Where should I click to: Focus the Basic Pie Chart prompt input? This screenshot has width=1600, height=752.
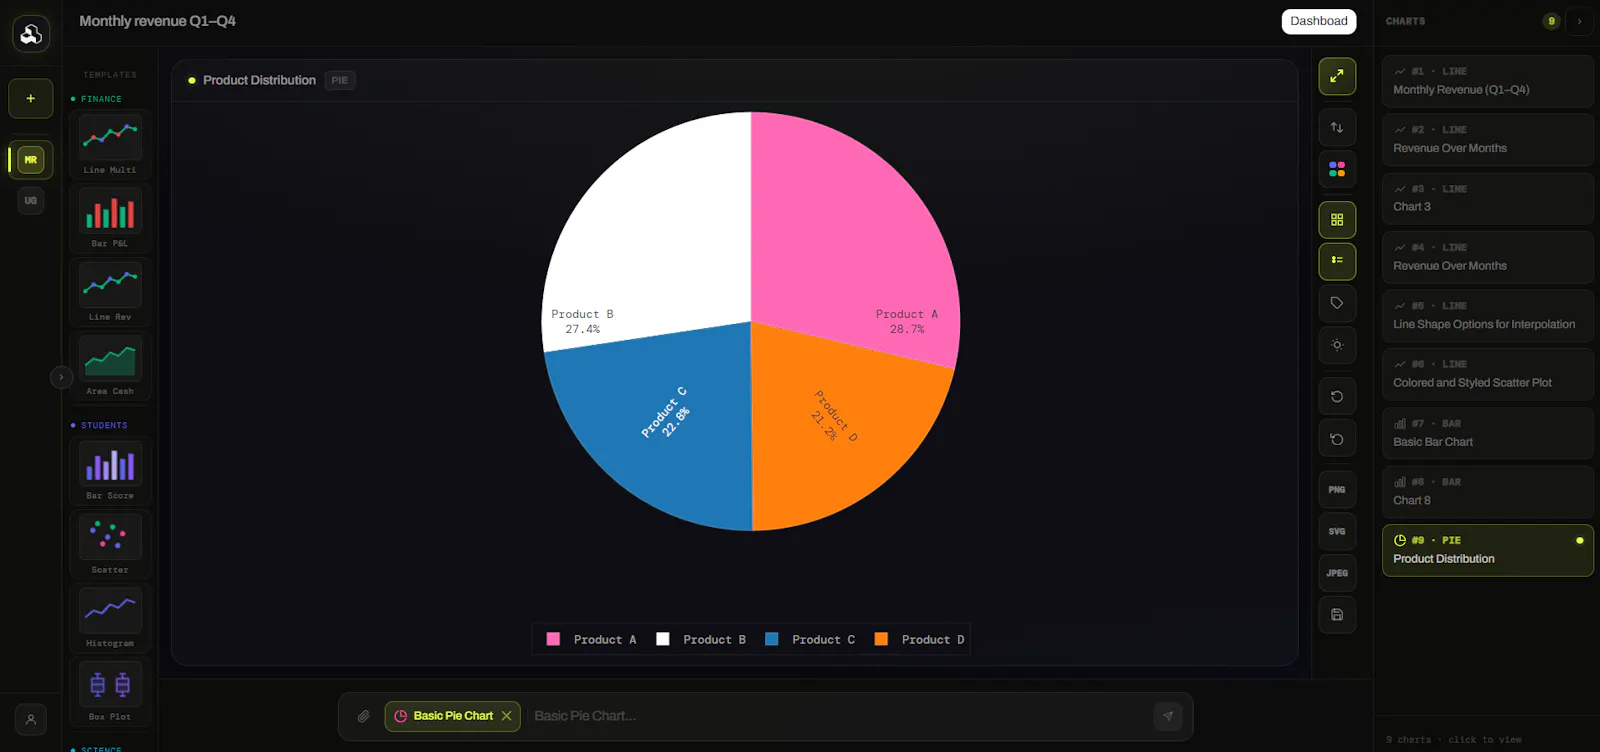[835, 716]
